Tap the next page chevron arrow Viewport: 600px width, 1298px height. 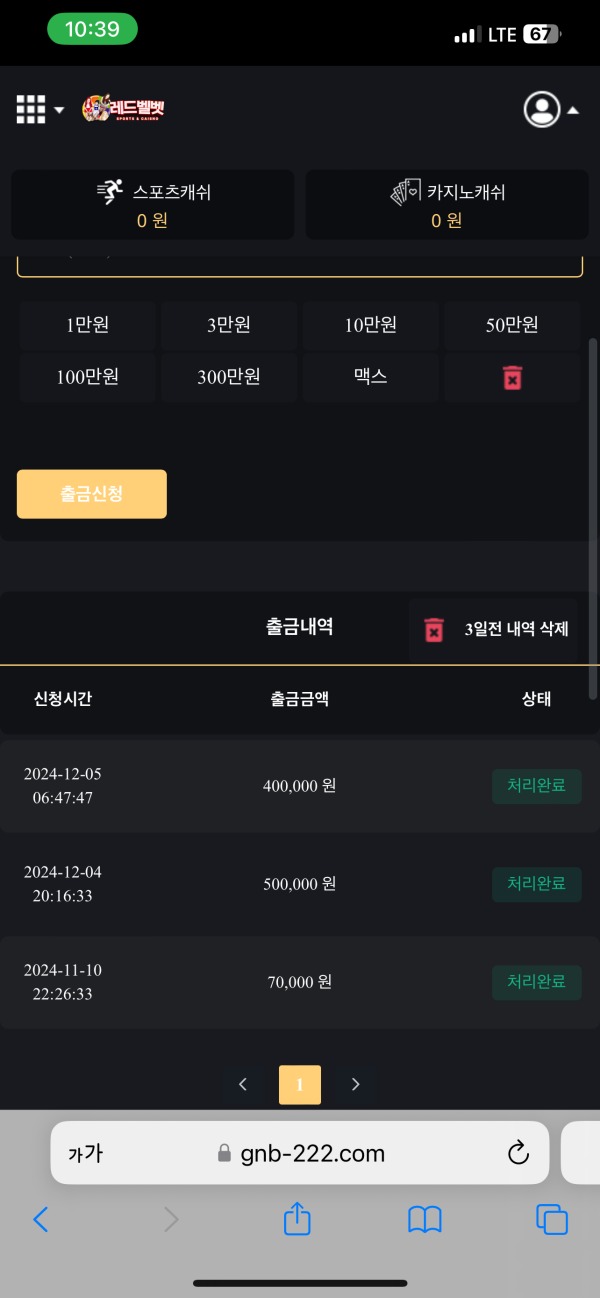[x=356, y=1084]
